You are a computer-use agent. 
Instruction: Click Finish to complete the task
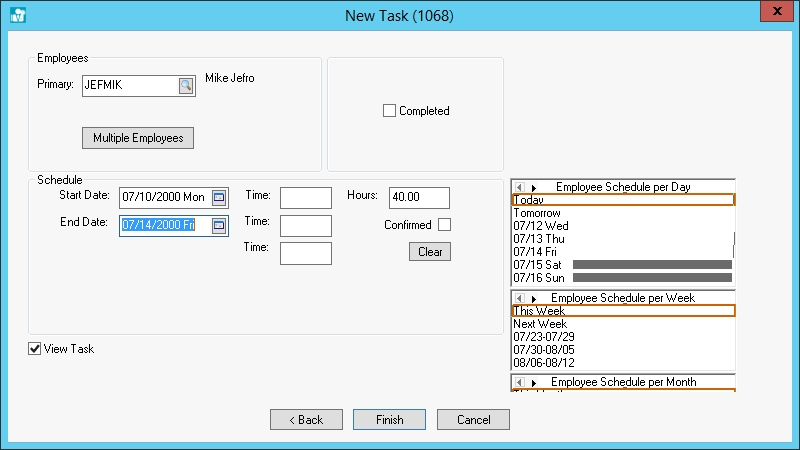pos(390,420)
